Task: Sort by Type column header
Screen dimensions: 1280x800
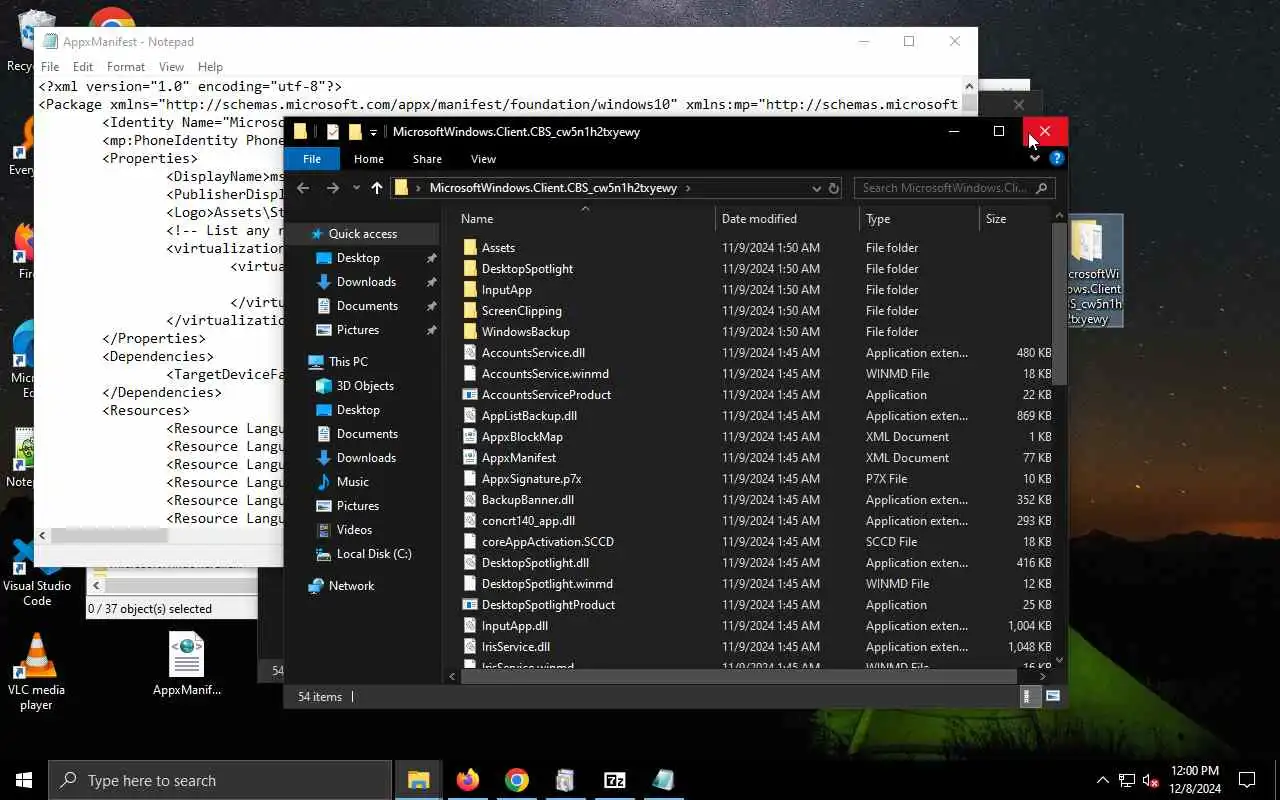Action: coord(919,219)
